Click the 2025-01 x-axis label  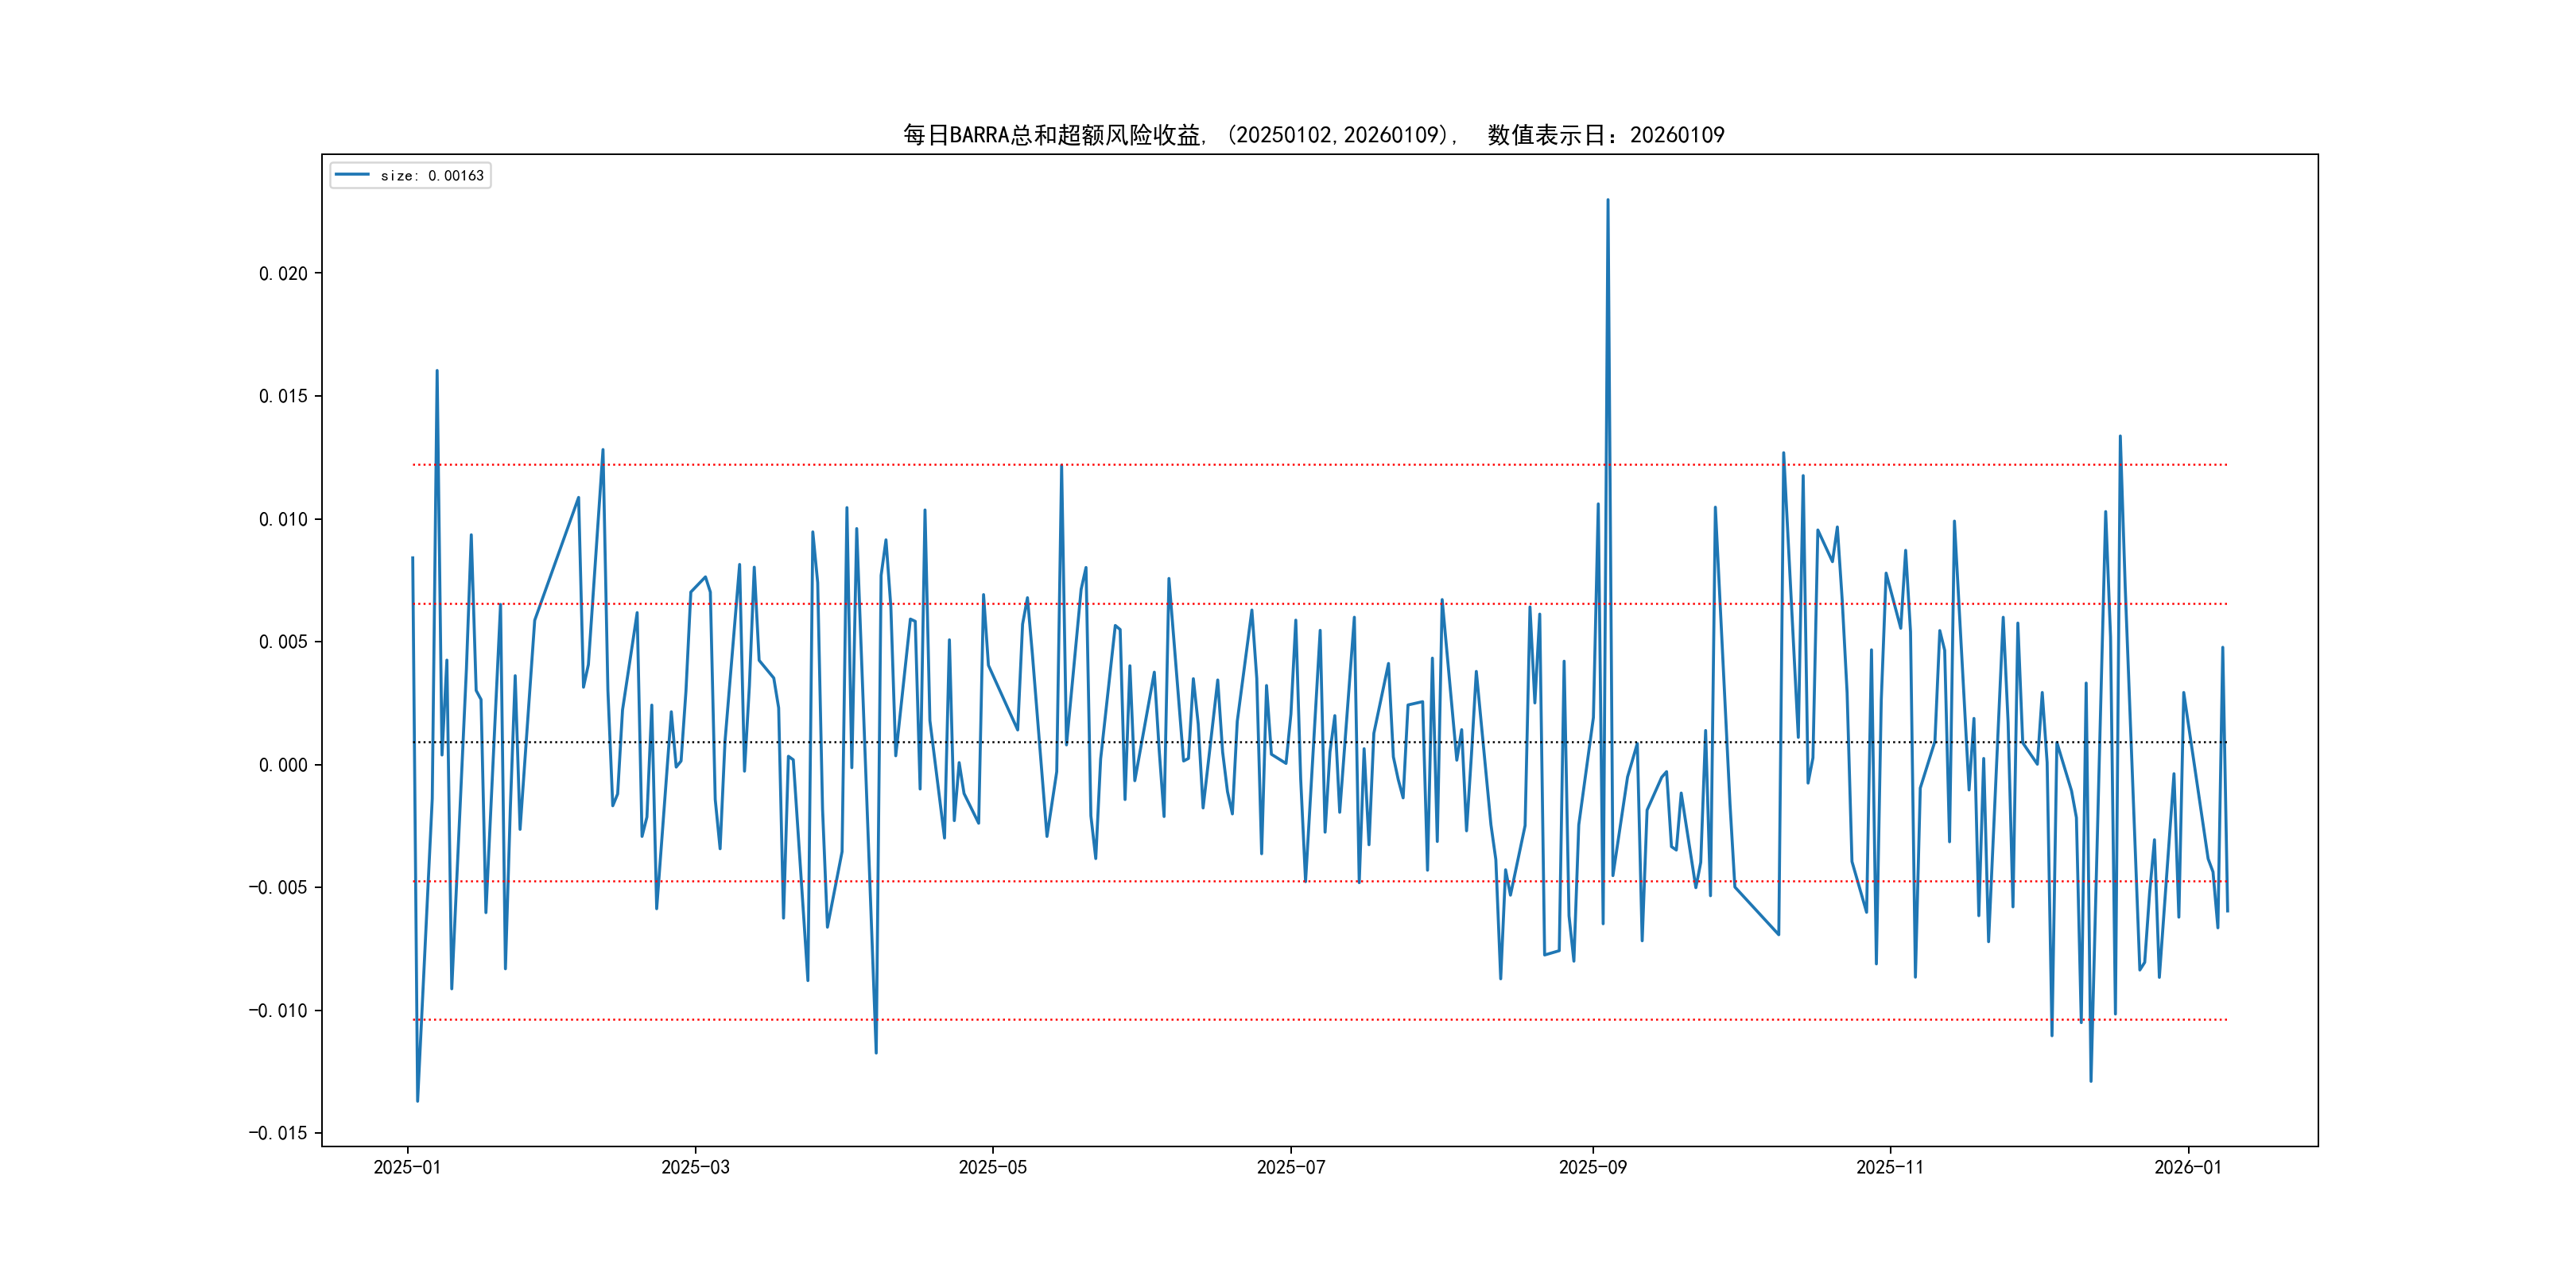(x=407, y=1168)
